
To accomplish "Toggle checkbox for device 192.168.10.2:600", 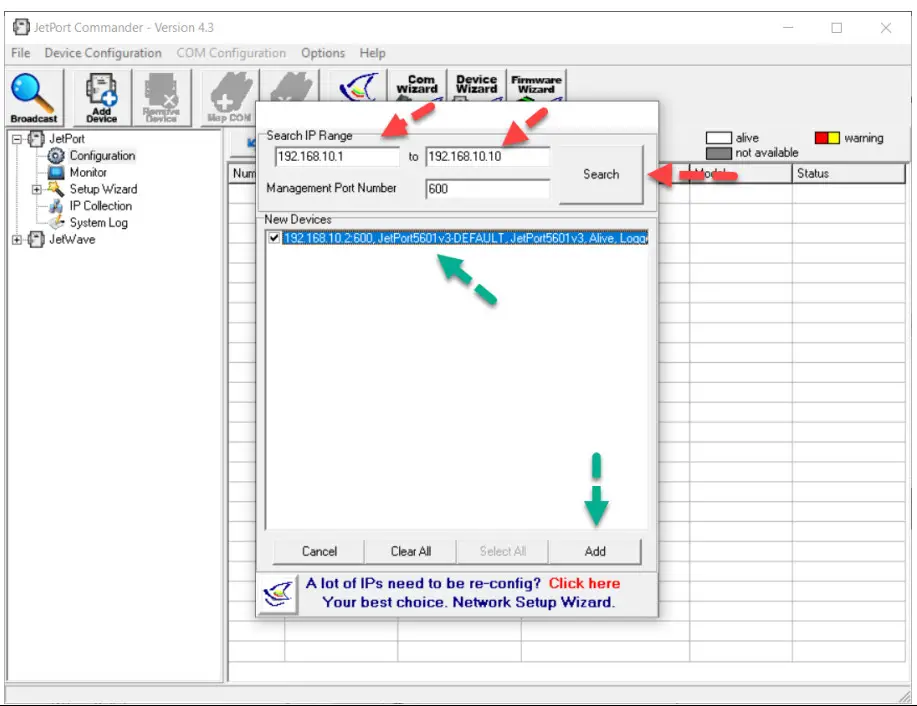I will click(x=274, y=237).
